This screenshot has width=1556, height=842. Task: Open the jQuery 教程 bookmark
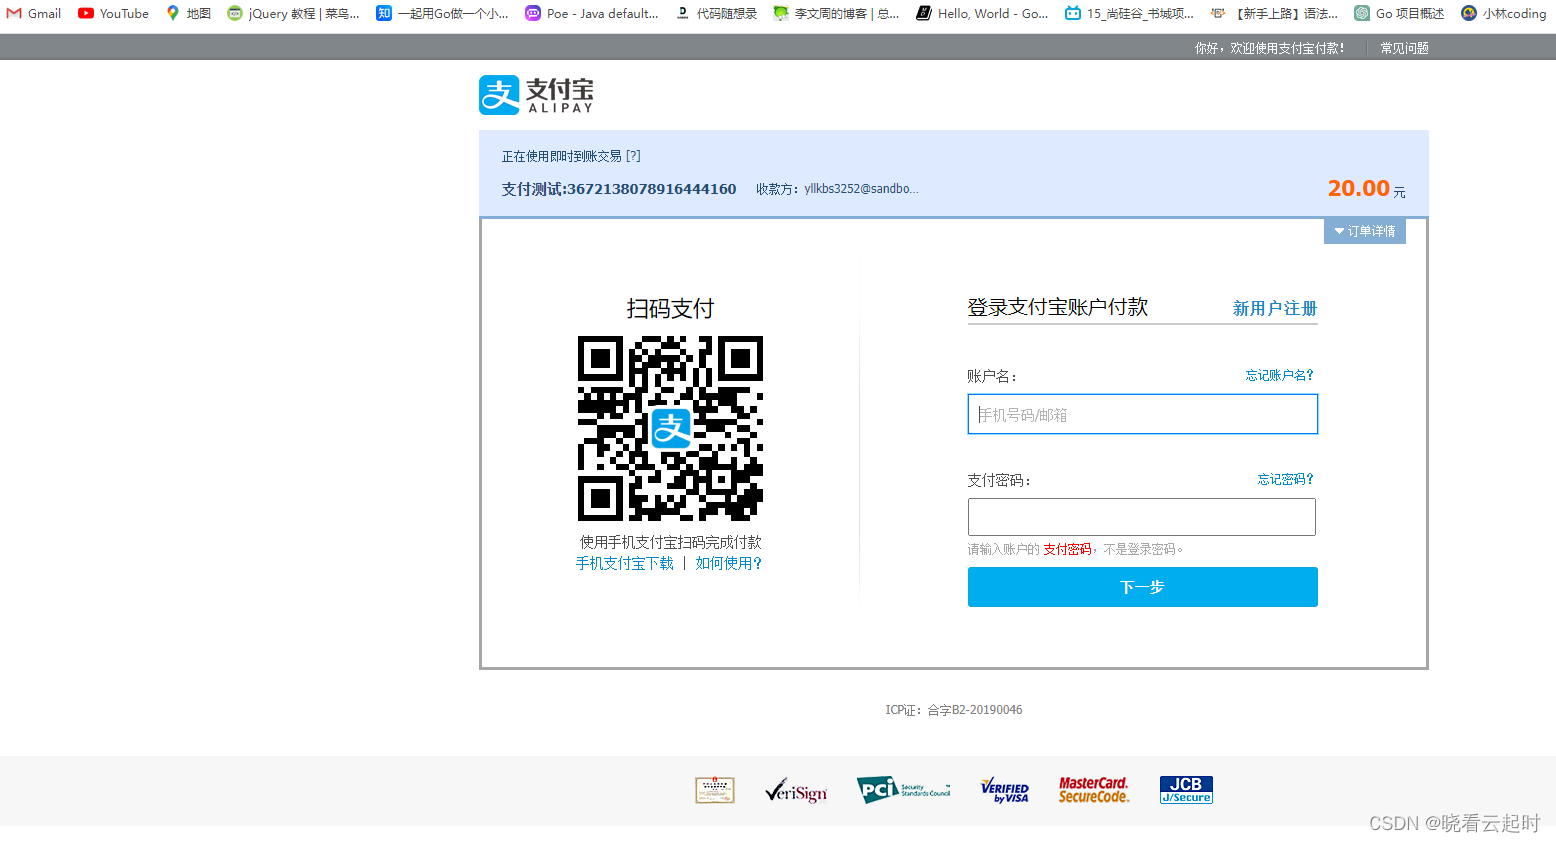click(293, 13)
